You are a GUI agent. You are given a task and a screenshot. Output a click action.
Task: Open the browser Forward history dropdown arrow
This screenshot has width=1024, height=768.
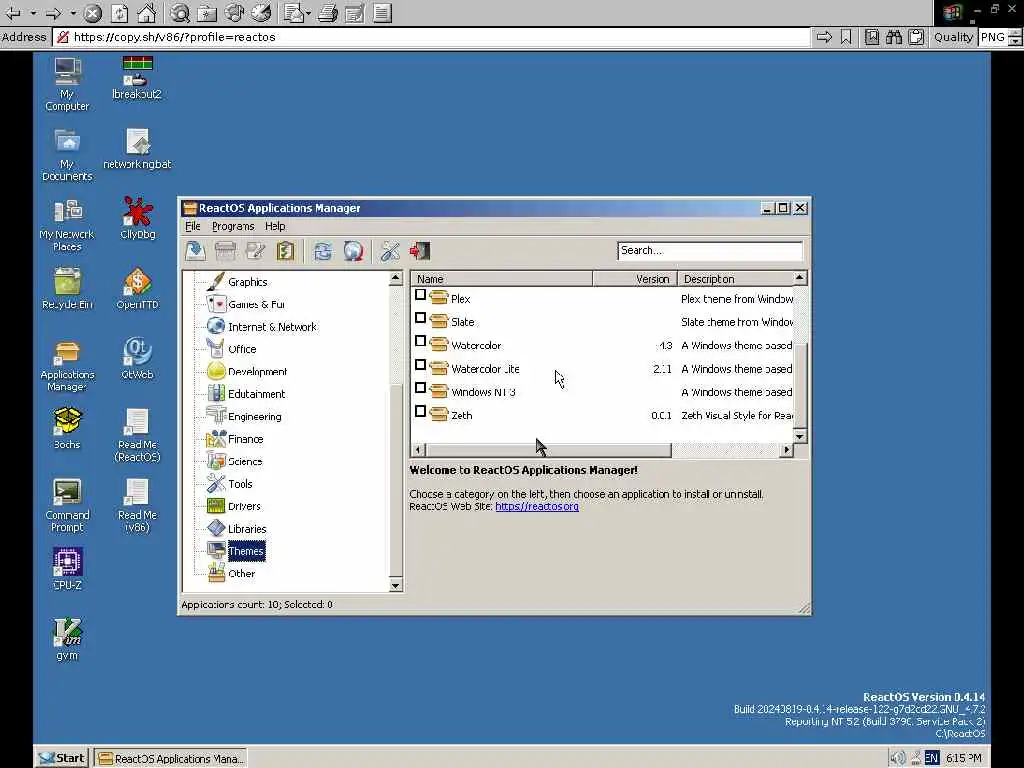coord(73,12)
